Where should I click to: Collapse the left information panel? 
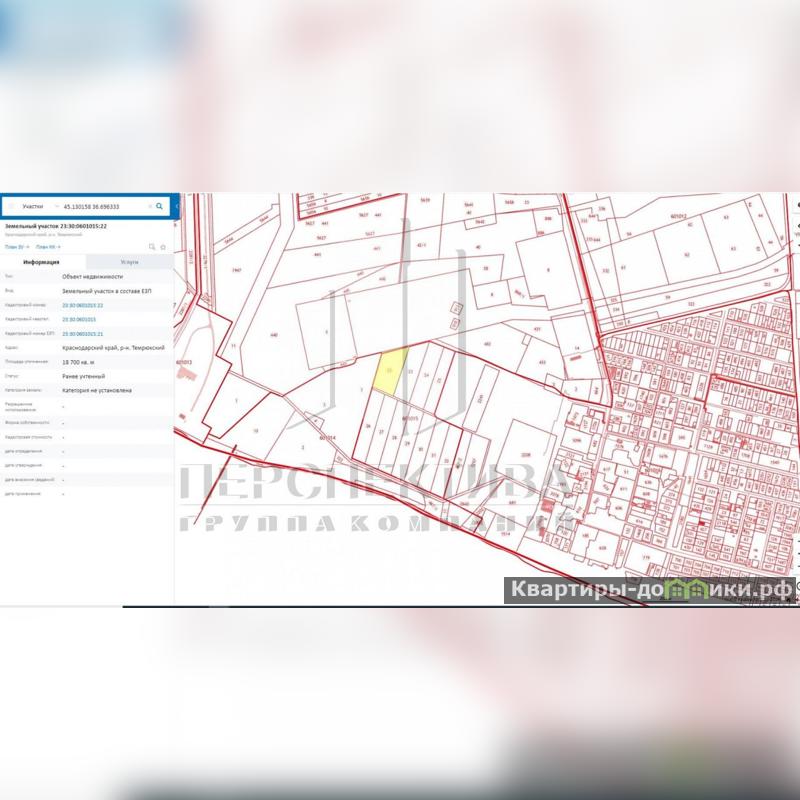(x=176, y=206)
